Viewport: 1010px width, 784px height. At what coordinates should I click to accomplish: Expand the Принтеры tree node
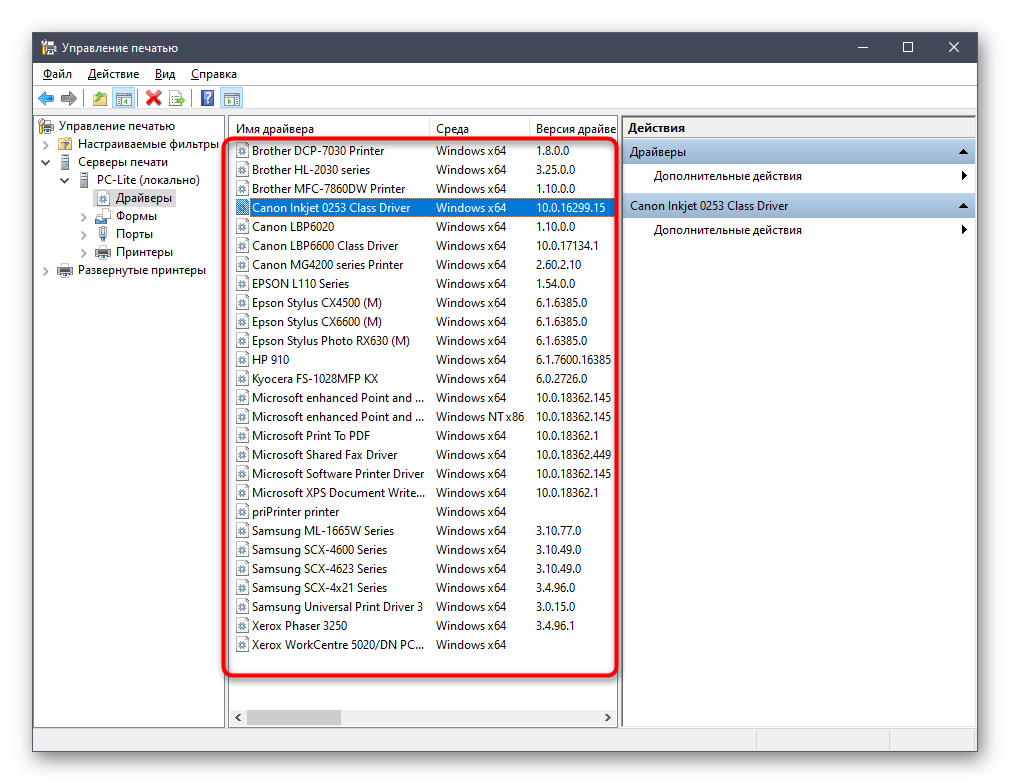[83, 252]
